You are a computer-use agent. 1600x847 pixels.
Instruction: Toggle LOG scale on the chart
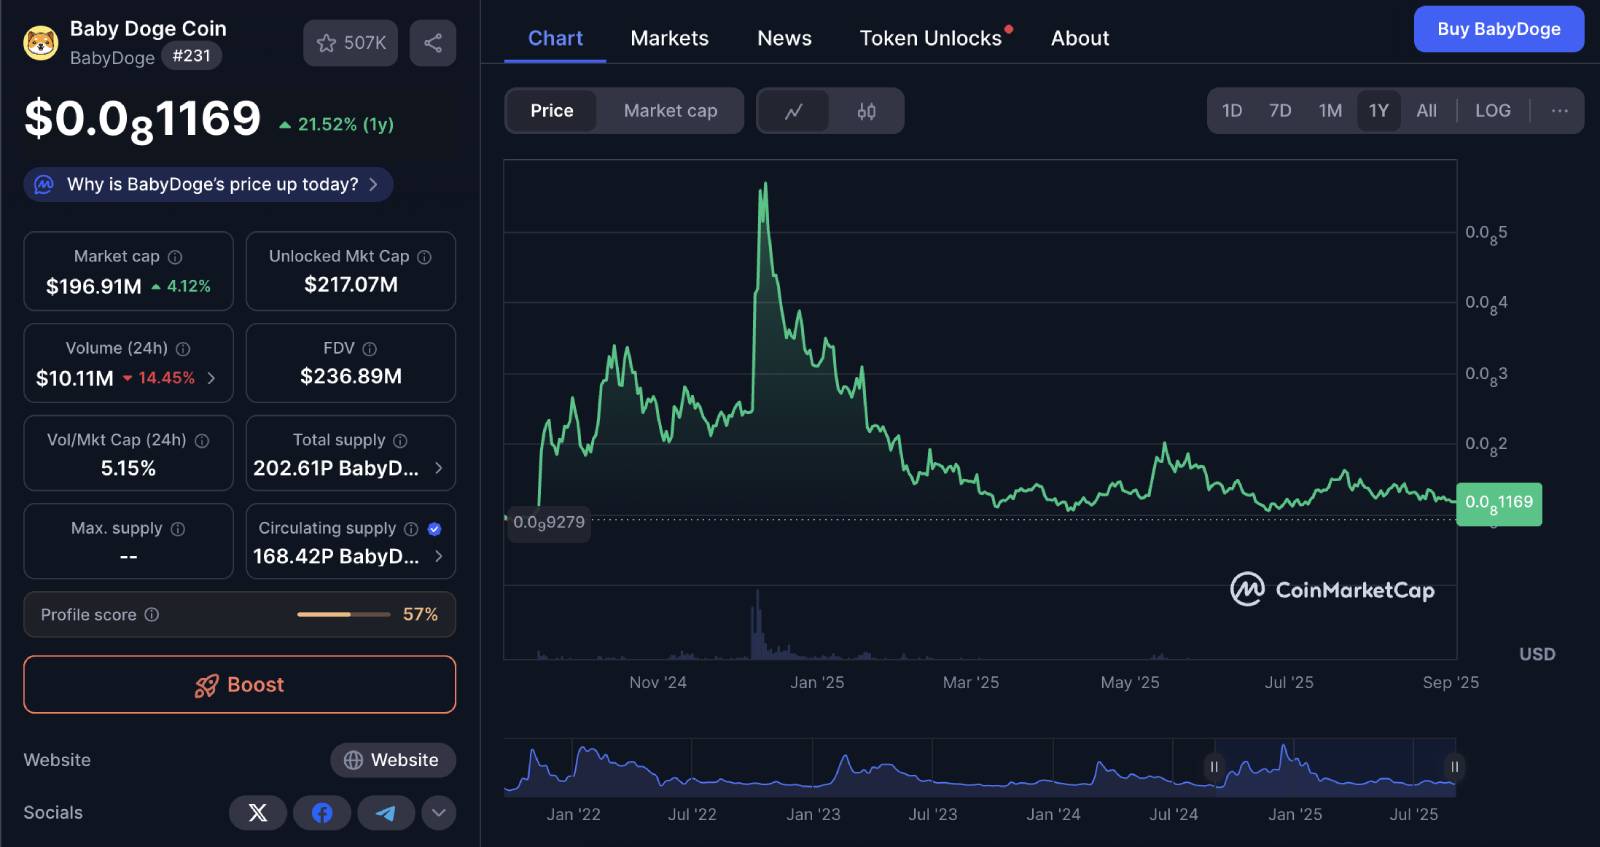click(1493, 111)
